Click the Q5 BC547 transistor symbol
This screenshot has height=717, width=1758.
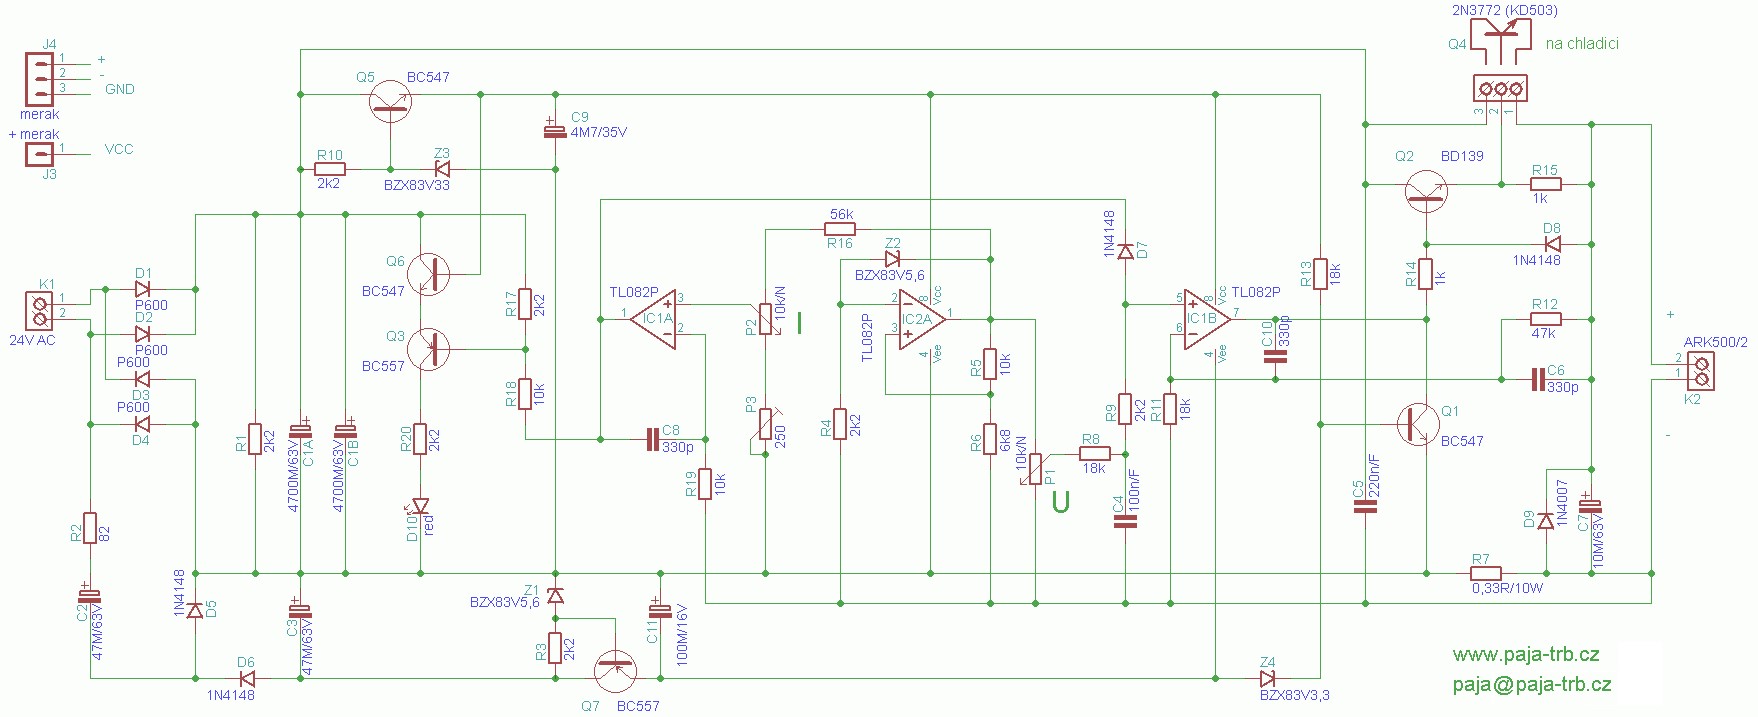click(390, 101)
